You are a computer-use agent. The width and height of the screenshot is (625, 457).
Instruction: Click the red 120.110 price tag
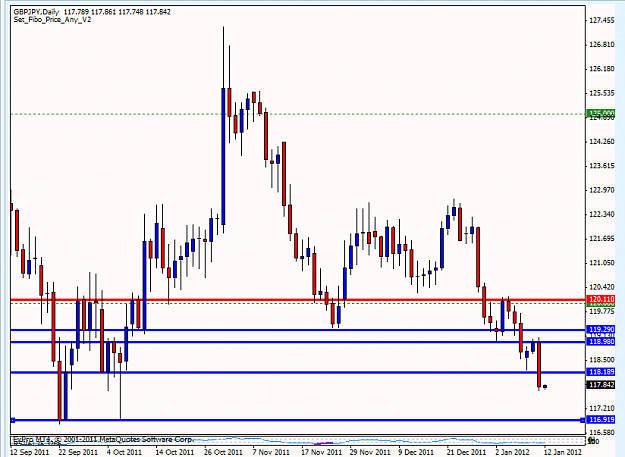601,299
